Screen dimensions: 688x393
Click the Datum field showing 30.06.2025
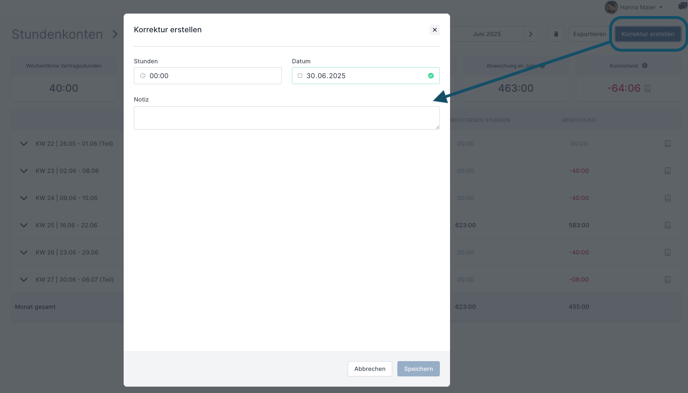[x=366, y=75]
